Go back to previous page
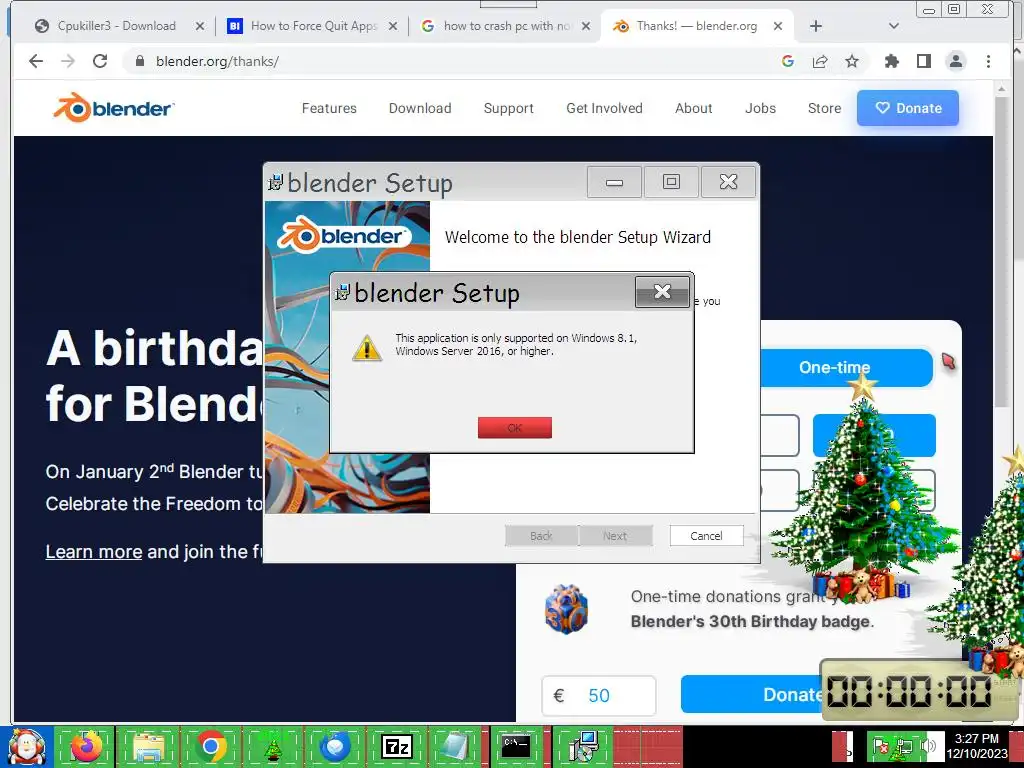 36,61
